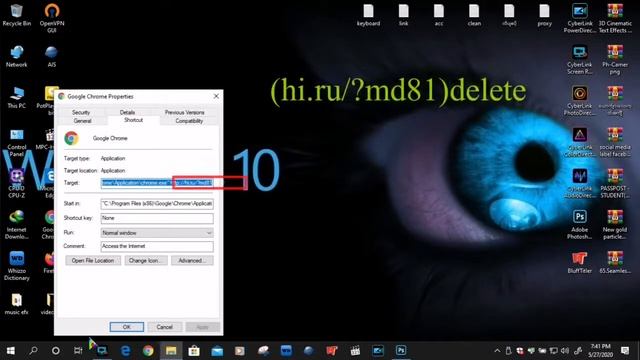The image size is (640, 360).
Task: Open File Explorer on the taskbar
Action: tap(171, 351)
